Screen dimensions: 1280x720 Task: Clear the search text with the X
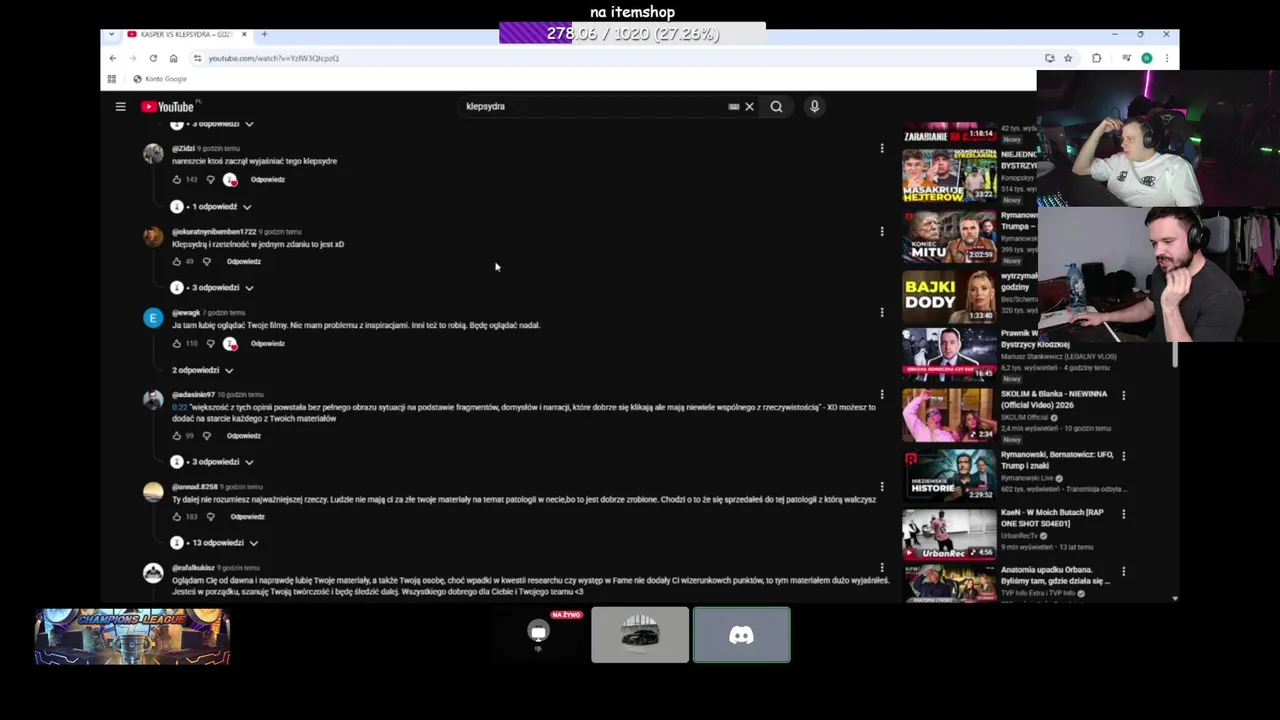pos(749,106)
